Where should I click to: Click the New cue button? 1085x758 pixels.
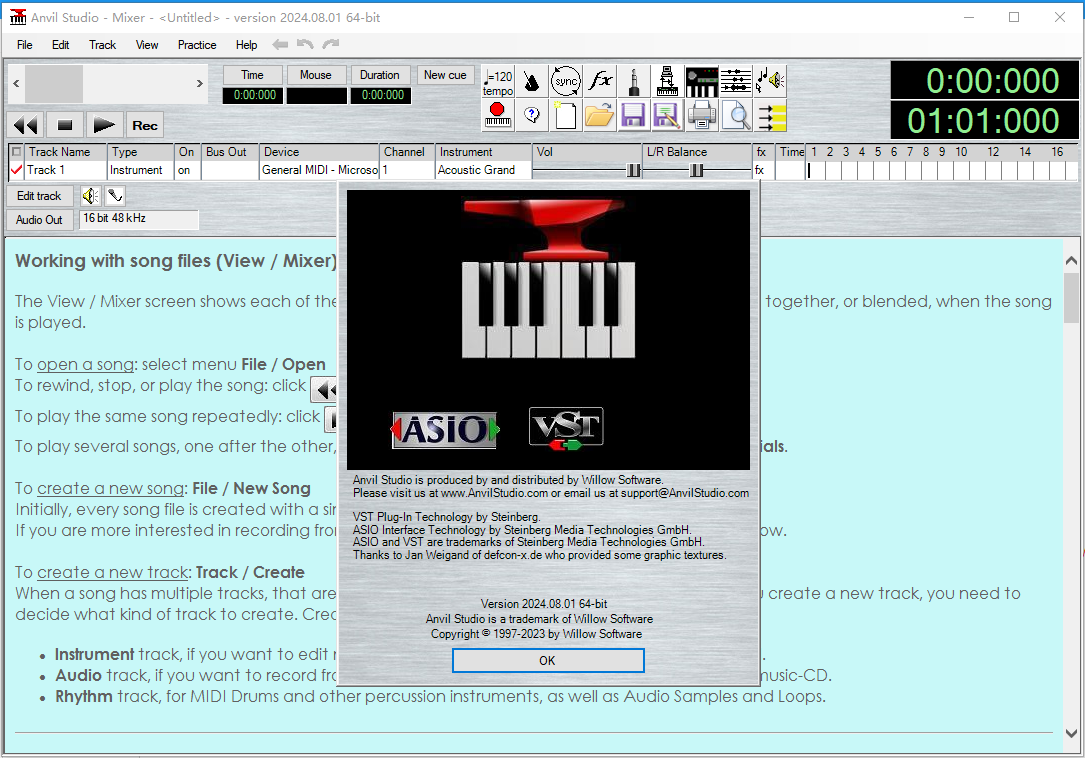tap(445, 75)
